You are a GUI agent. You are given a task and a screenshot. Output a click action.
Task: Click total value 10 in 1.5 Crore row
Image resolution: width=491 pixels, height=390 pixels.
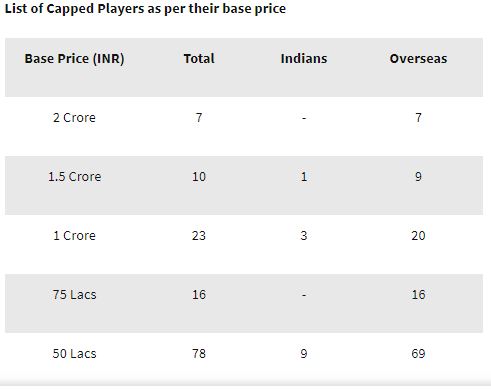coord(199,177)
